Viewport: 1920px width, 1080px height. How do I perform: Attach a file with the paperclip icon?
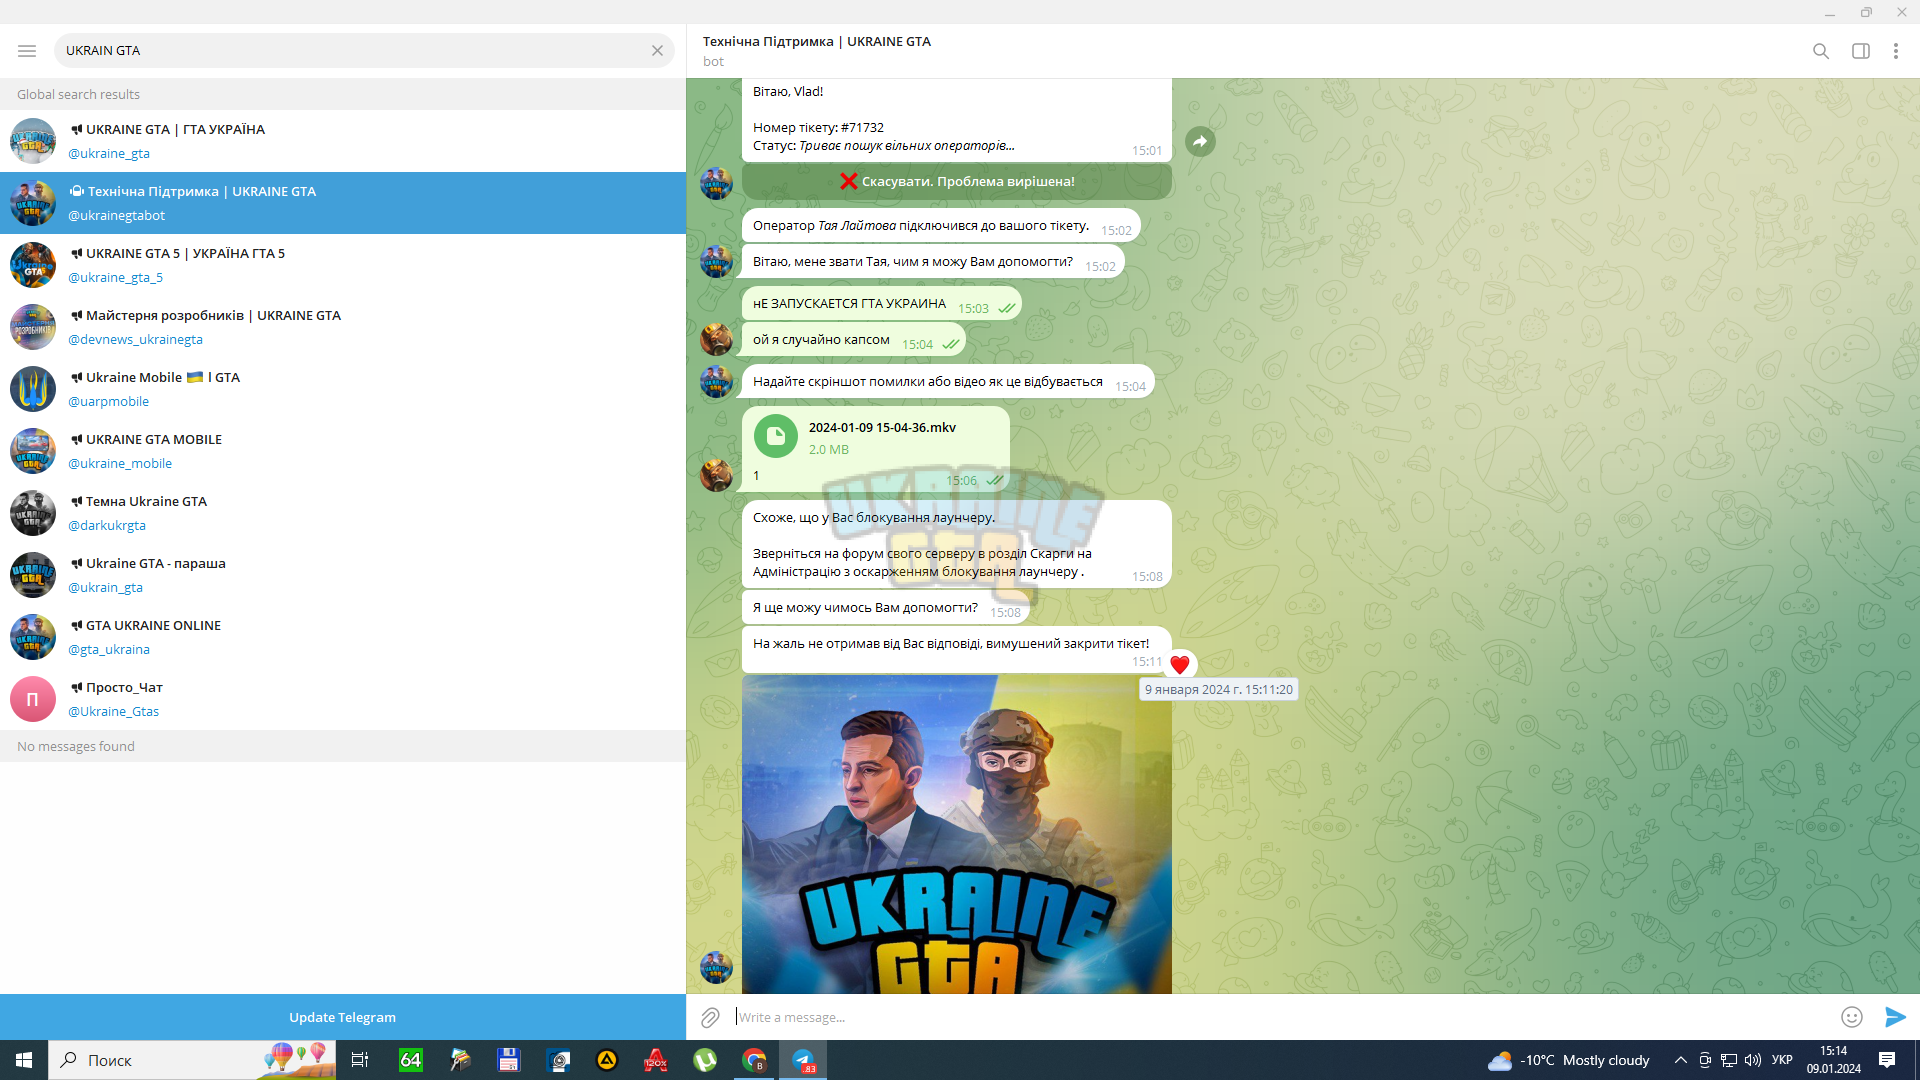710,1018
